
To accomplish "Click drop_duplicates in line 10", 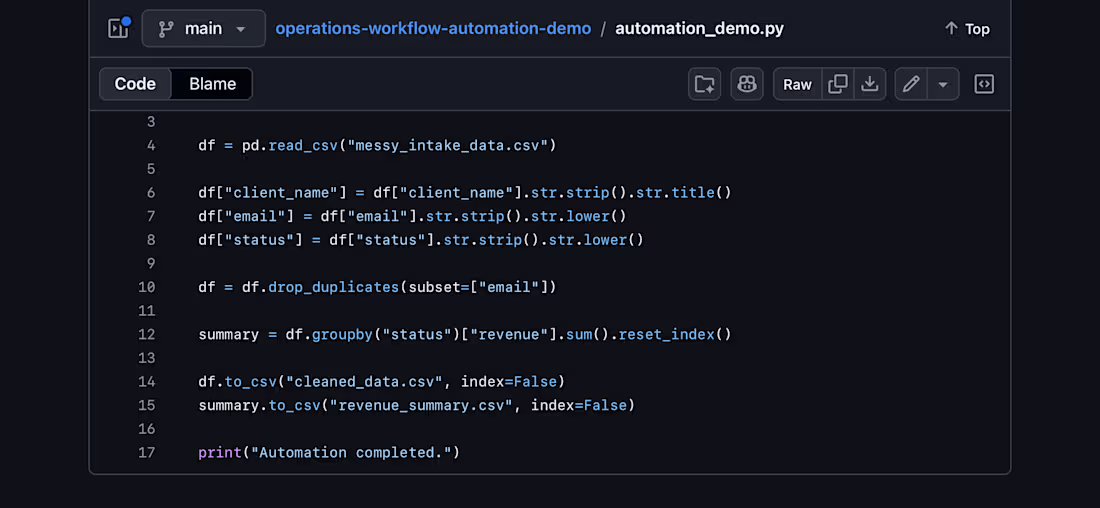I will click(334, 287).
